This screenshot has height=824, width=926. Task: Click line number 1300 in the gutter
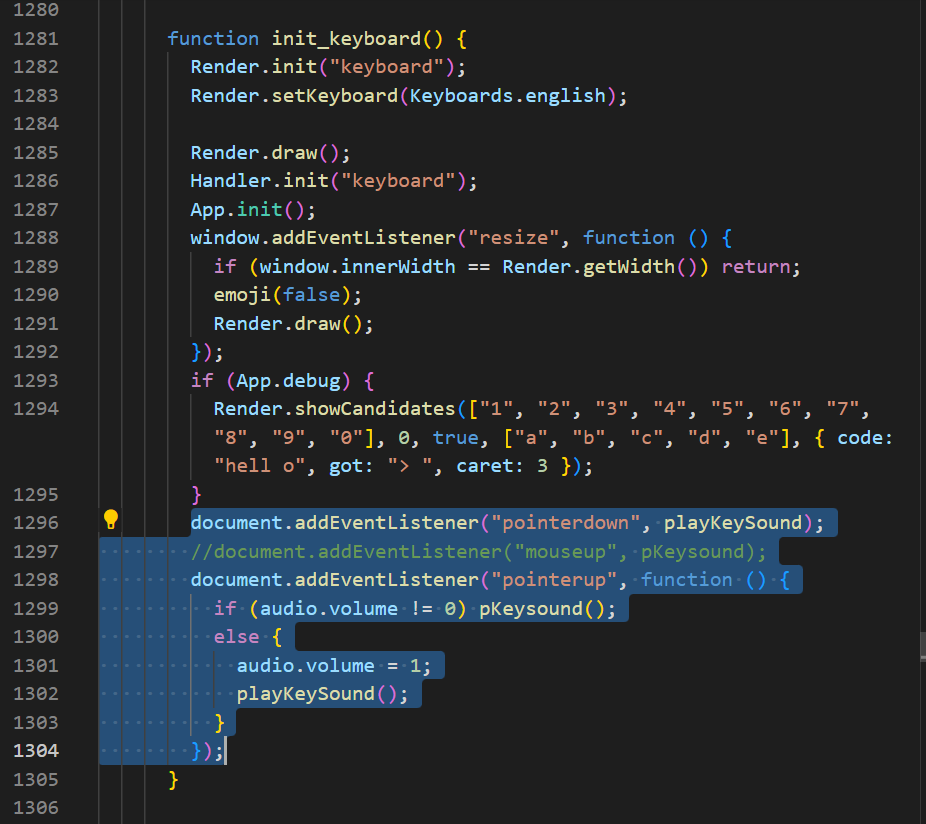[36, 637]
